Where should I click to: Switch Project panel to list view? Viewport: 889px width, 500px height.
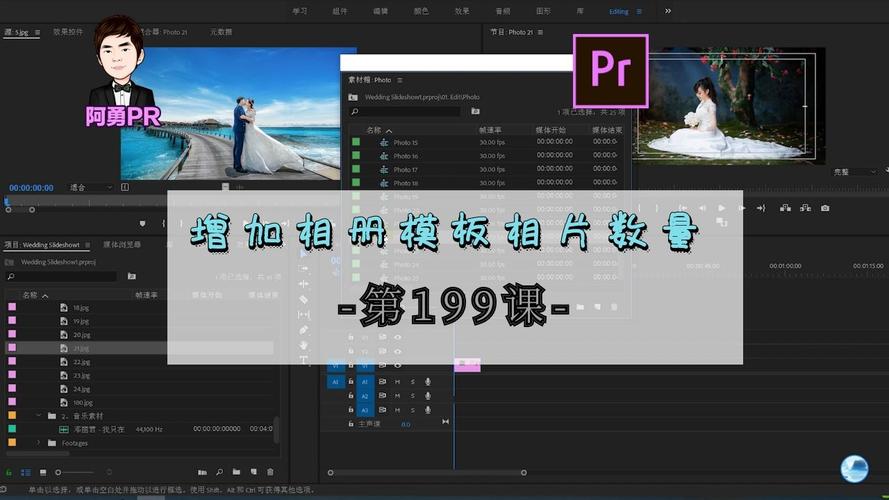pos(26,472)
